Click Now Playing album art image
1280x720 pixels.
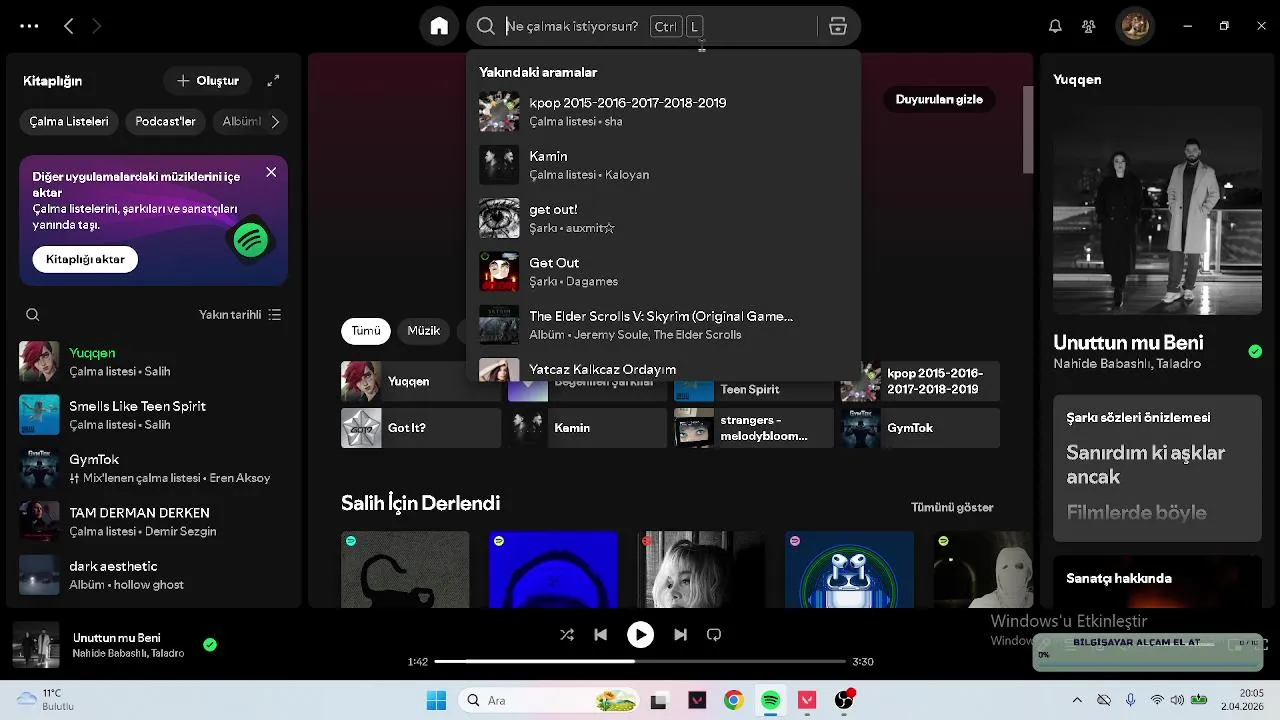1157,210
